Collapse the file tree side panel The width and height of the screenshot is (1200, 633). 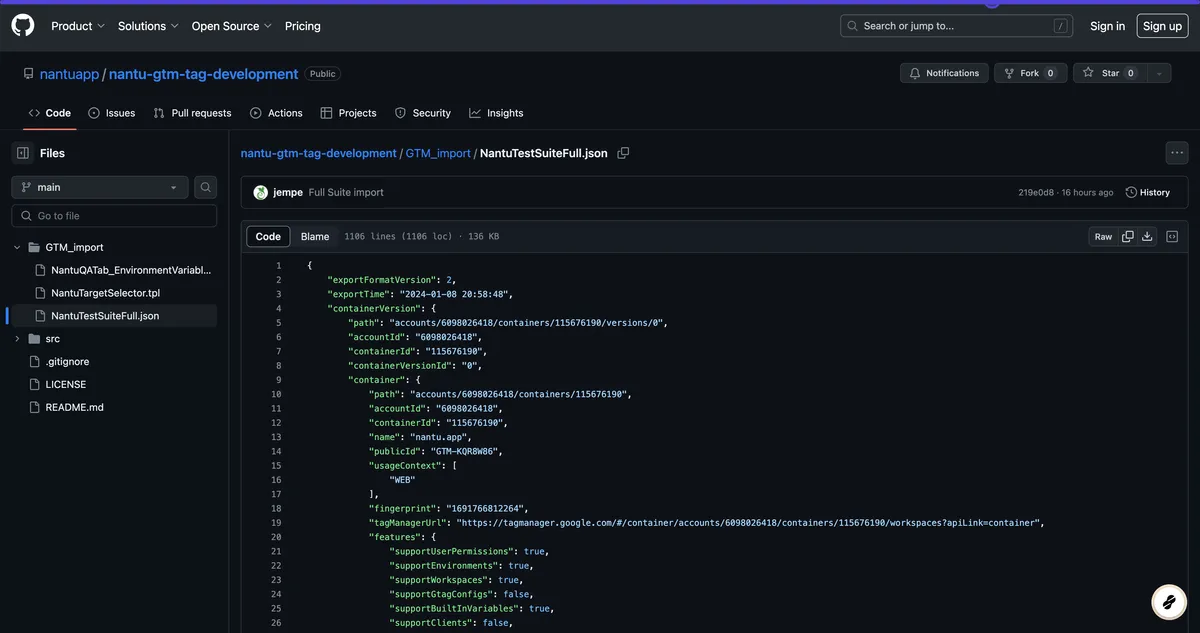coord(22,153)
